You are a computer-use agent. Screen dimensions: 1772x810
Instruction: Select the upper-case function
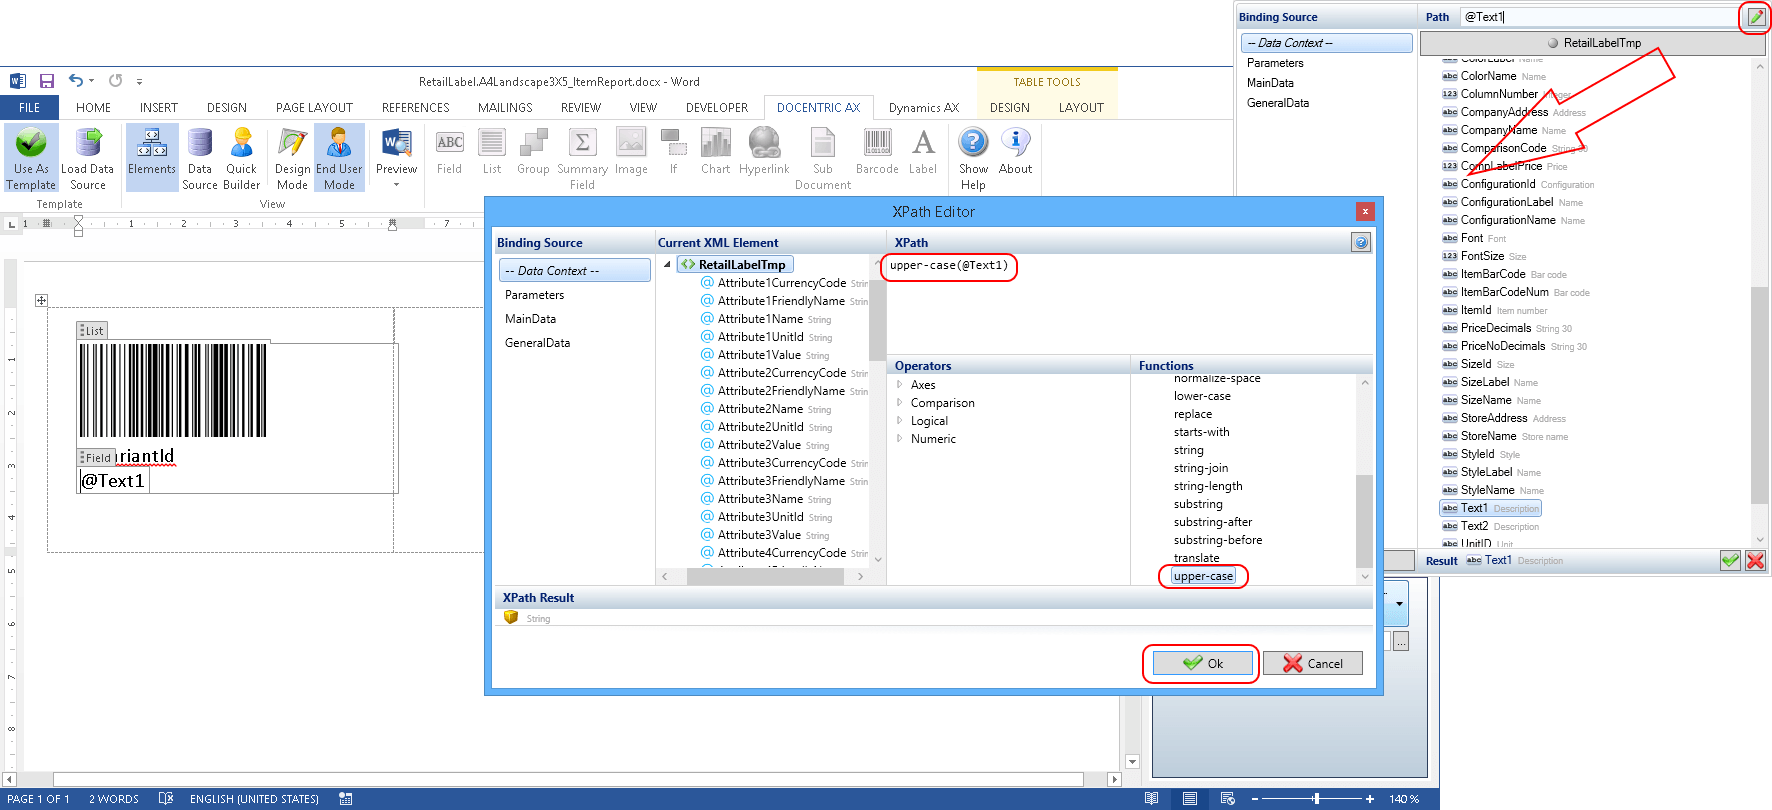pos(1203,576)
